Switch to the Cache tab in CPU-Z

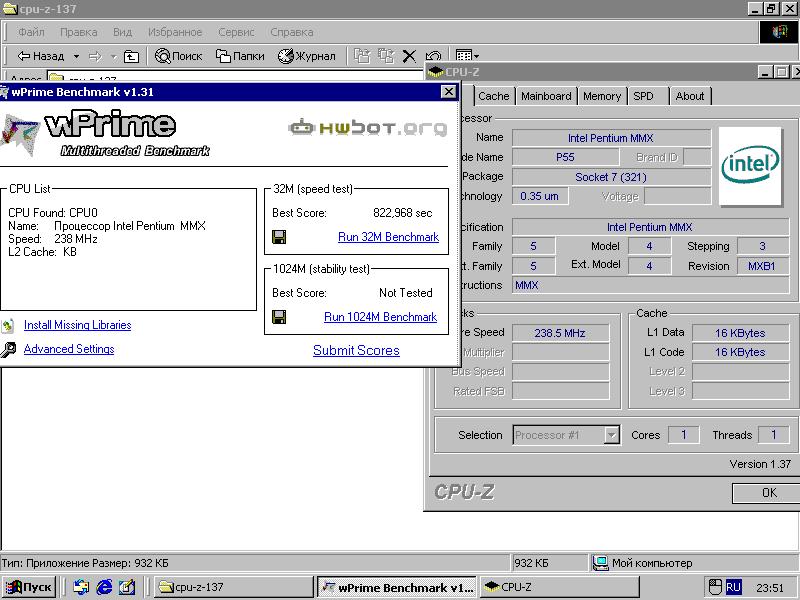(494, 96)
